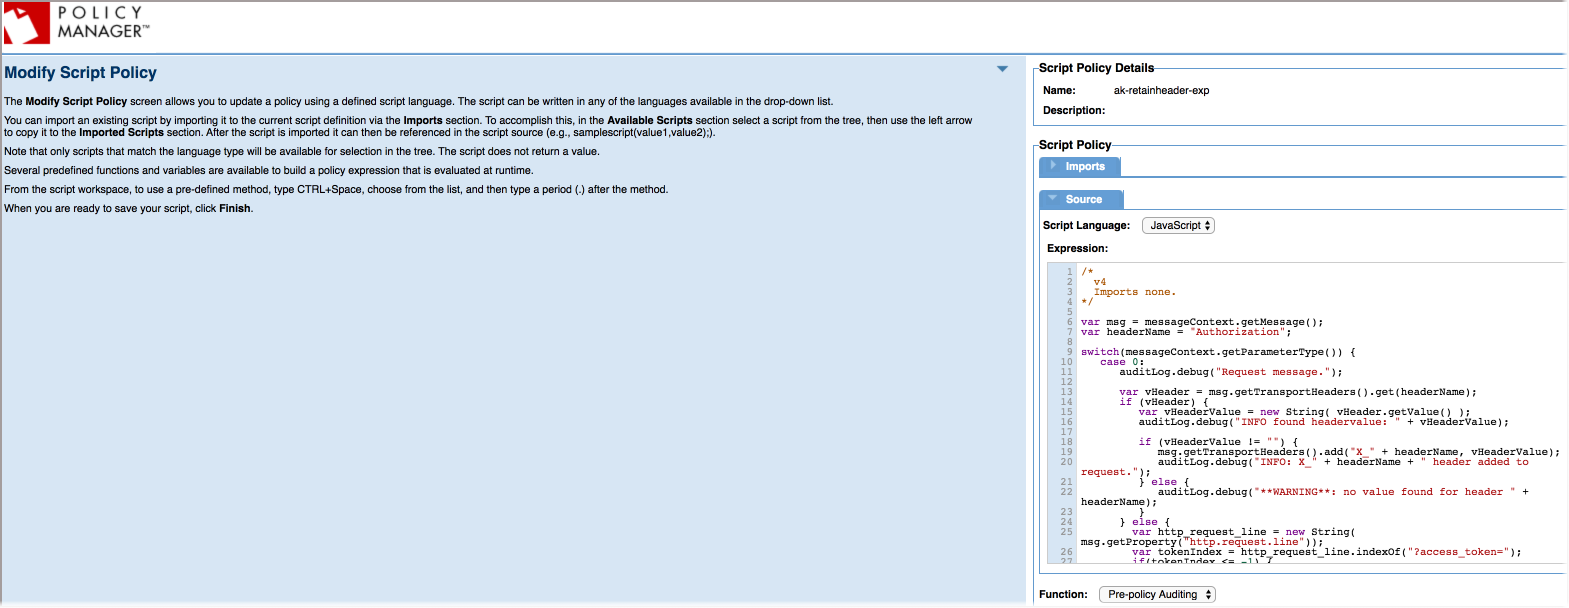This screenshot has height=608, width=1569.
Task: Click the Imports section triangle icon
Action: tap(1053, 166)
